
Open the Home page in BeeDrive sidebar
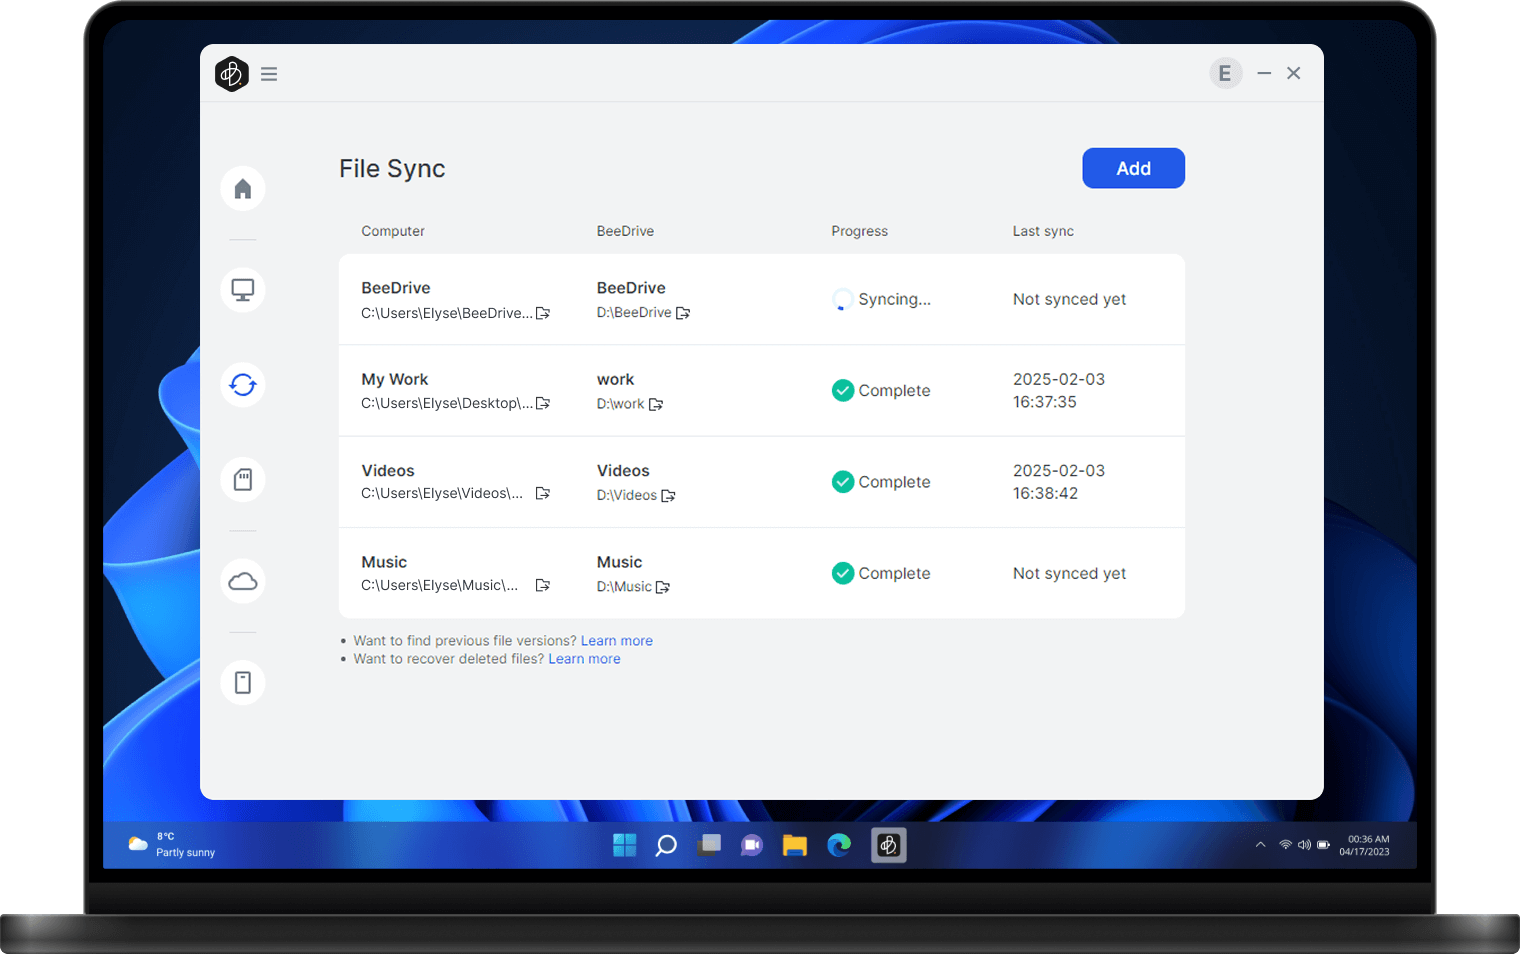tap(242, 188)
